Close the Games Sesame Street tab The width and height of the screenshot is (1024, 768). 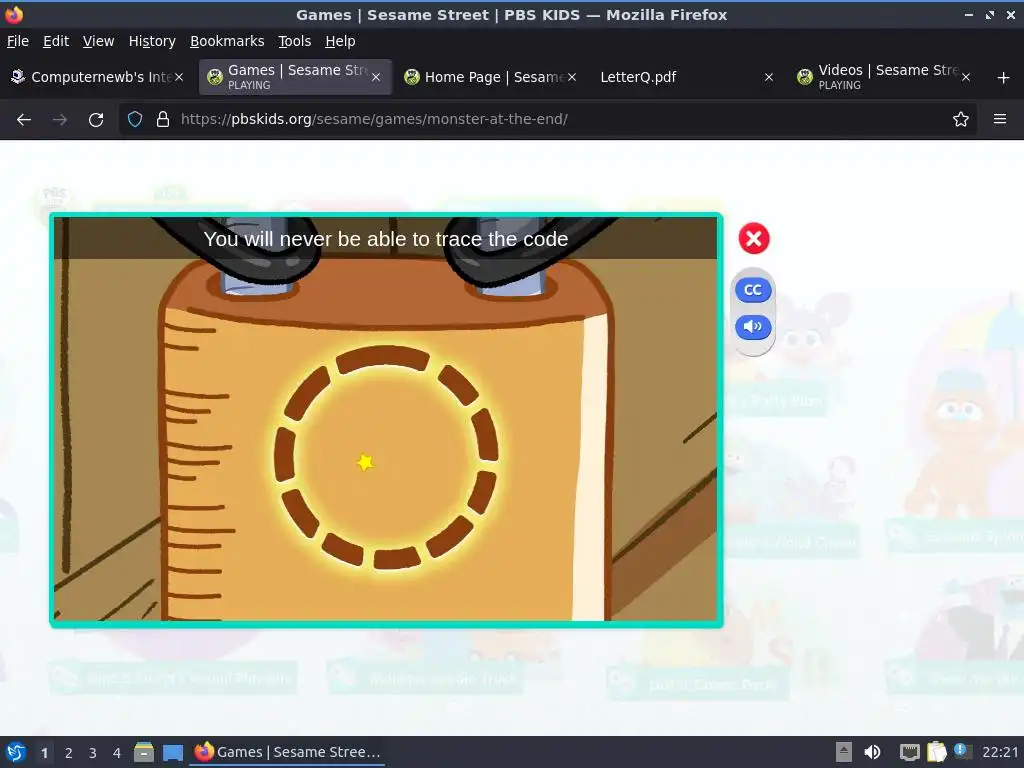(x=376, y=77)
